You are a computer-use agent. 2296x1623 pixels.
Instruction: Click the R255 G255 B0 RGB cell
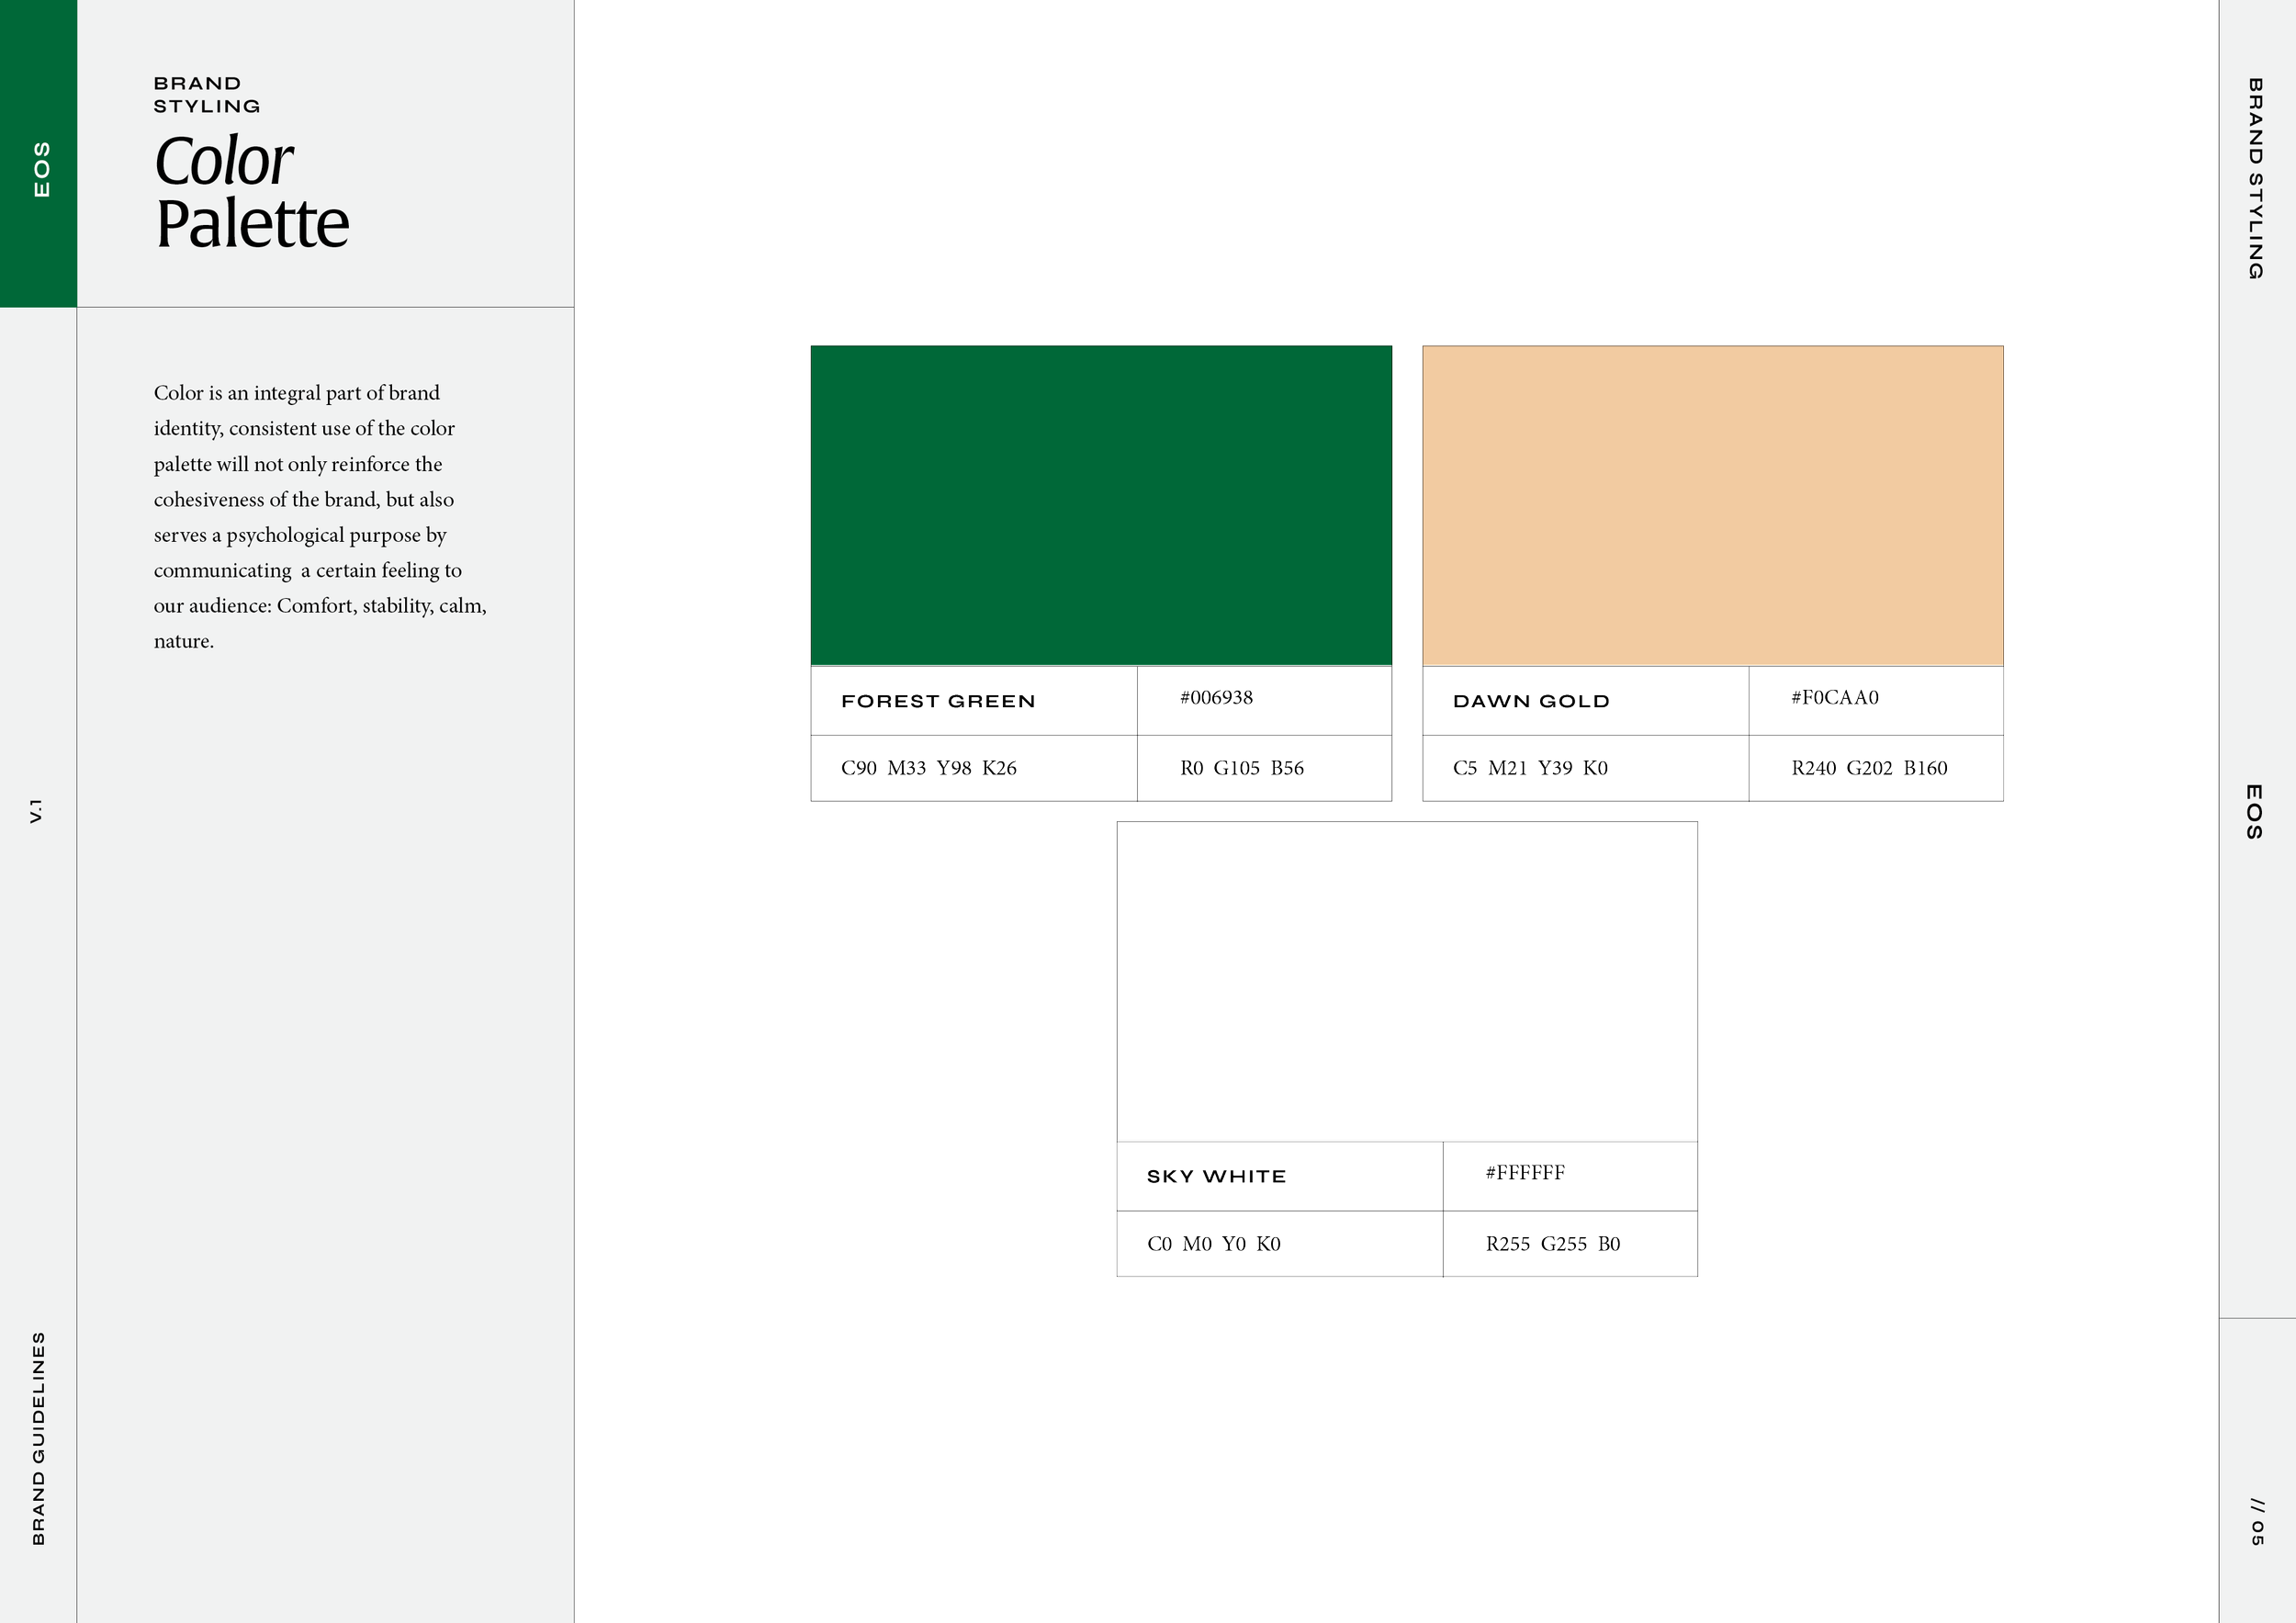(1552, 1244)
